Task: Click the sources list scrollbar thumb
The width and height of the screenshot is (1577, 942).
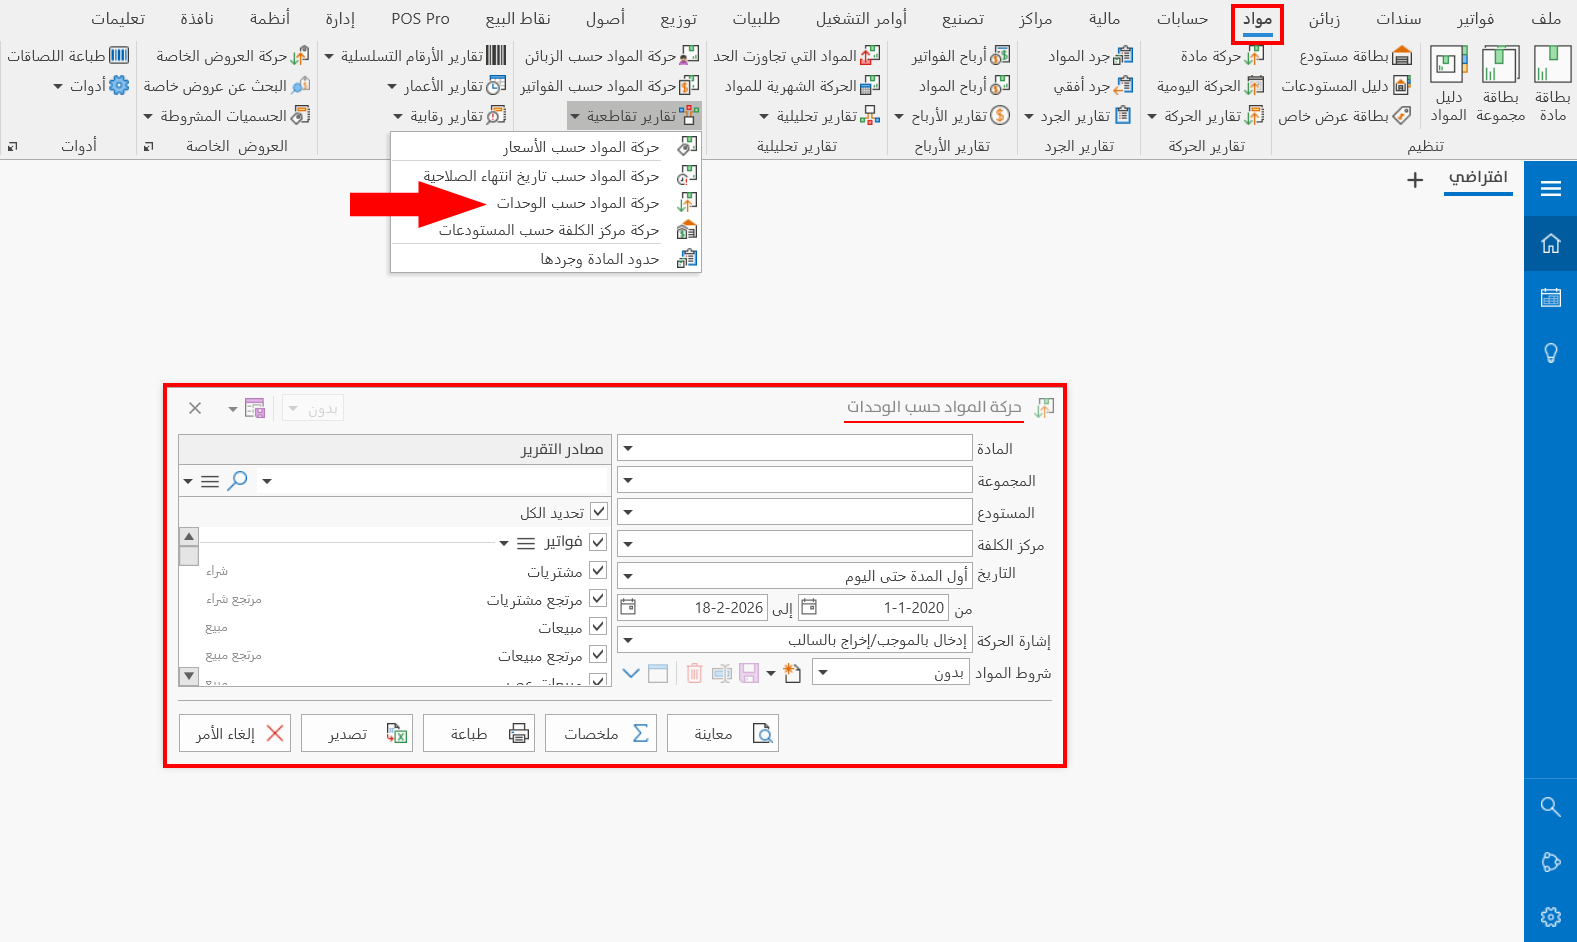Action: [189, 556]
